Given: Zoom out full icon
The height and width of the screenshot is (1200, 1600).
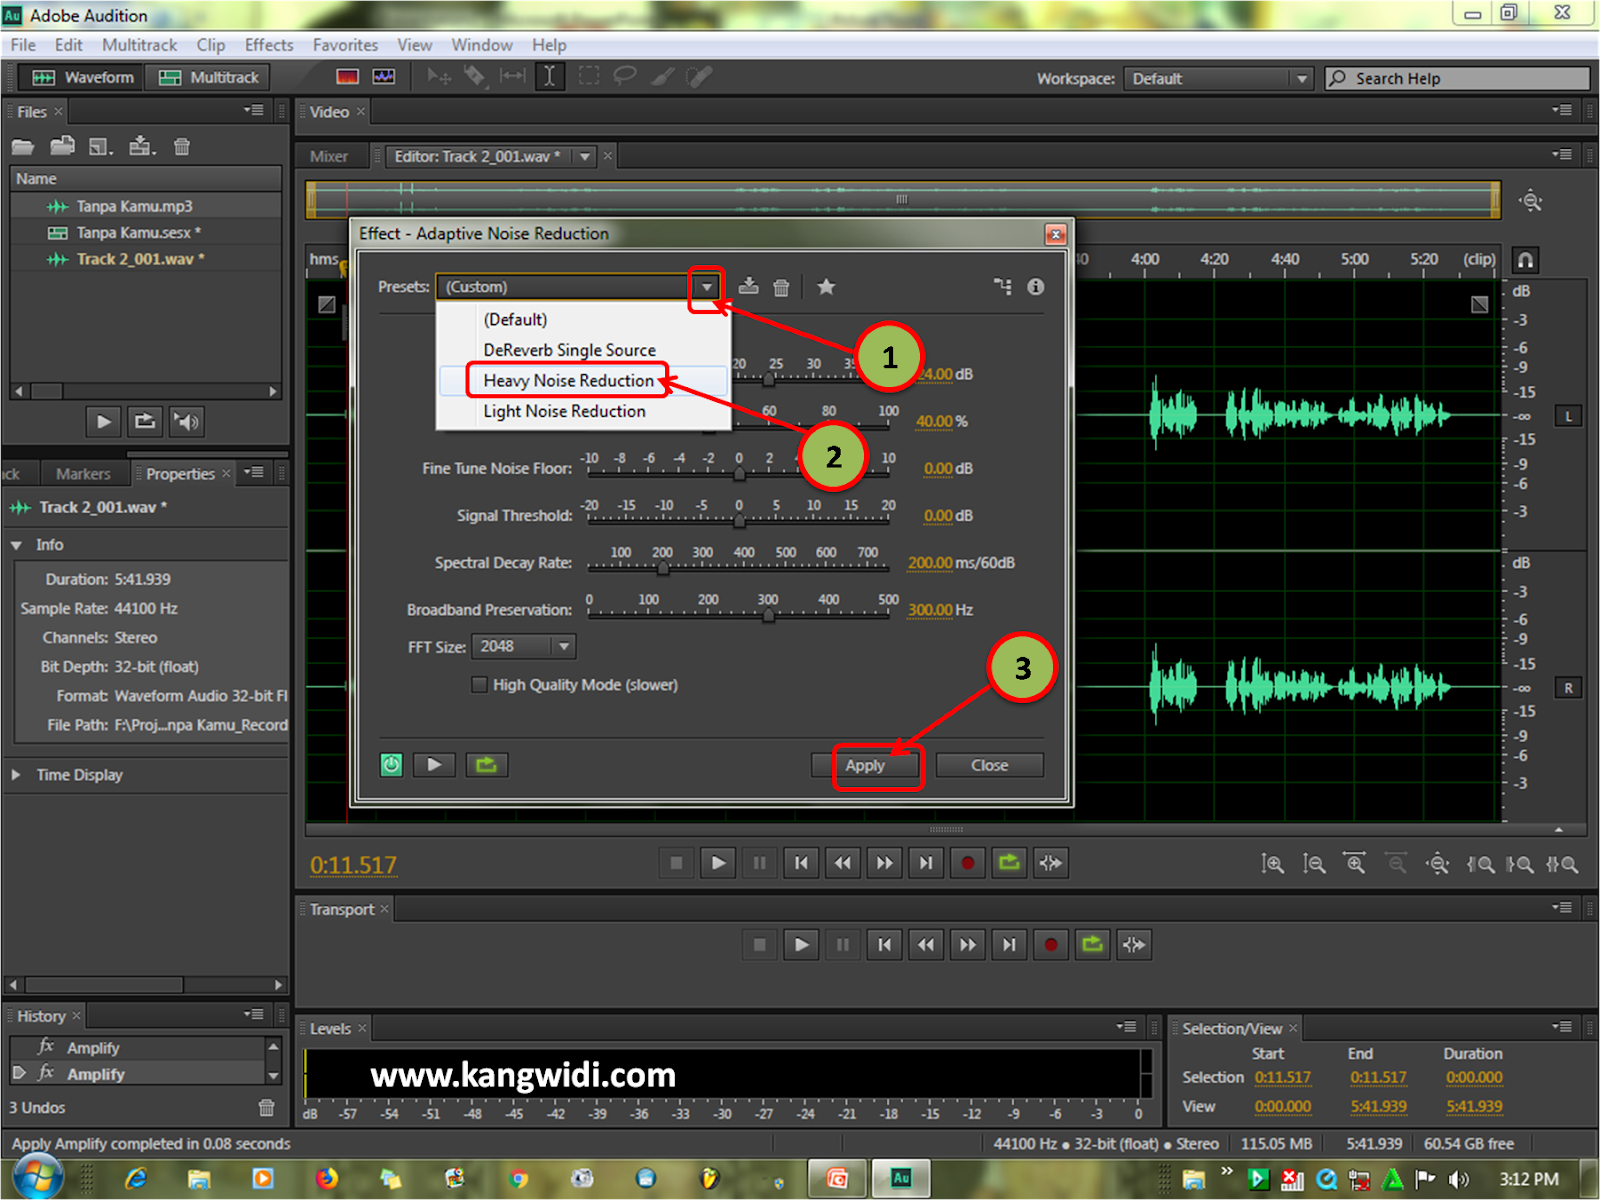Looking at the screenshot, I should pos(1438,864).
